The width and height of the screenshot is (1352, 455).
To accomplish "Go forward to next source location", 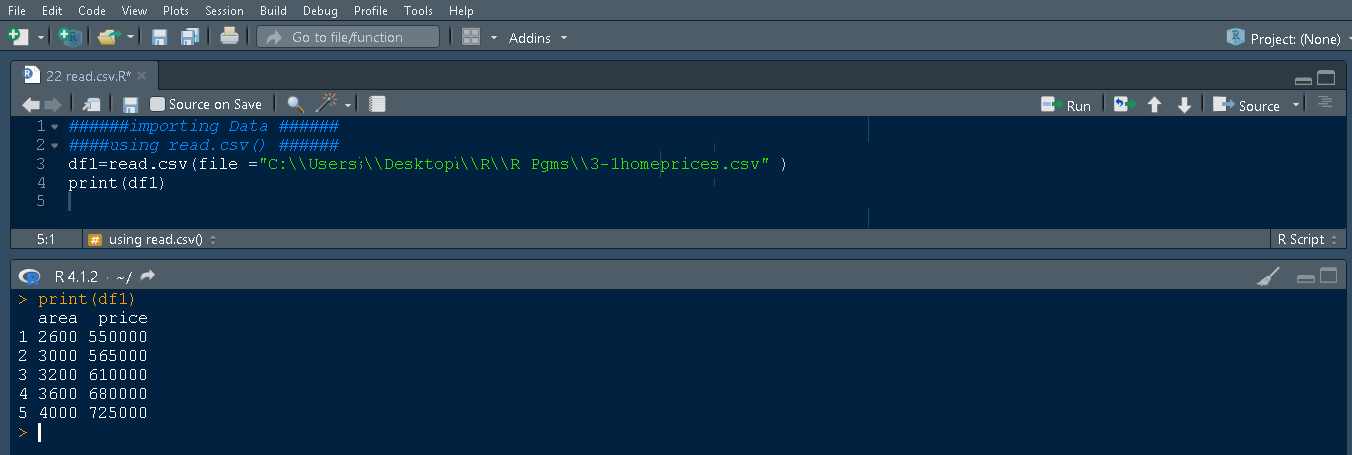I will [x=53, y=104].
